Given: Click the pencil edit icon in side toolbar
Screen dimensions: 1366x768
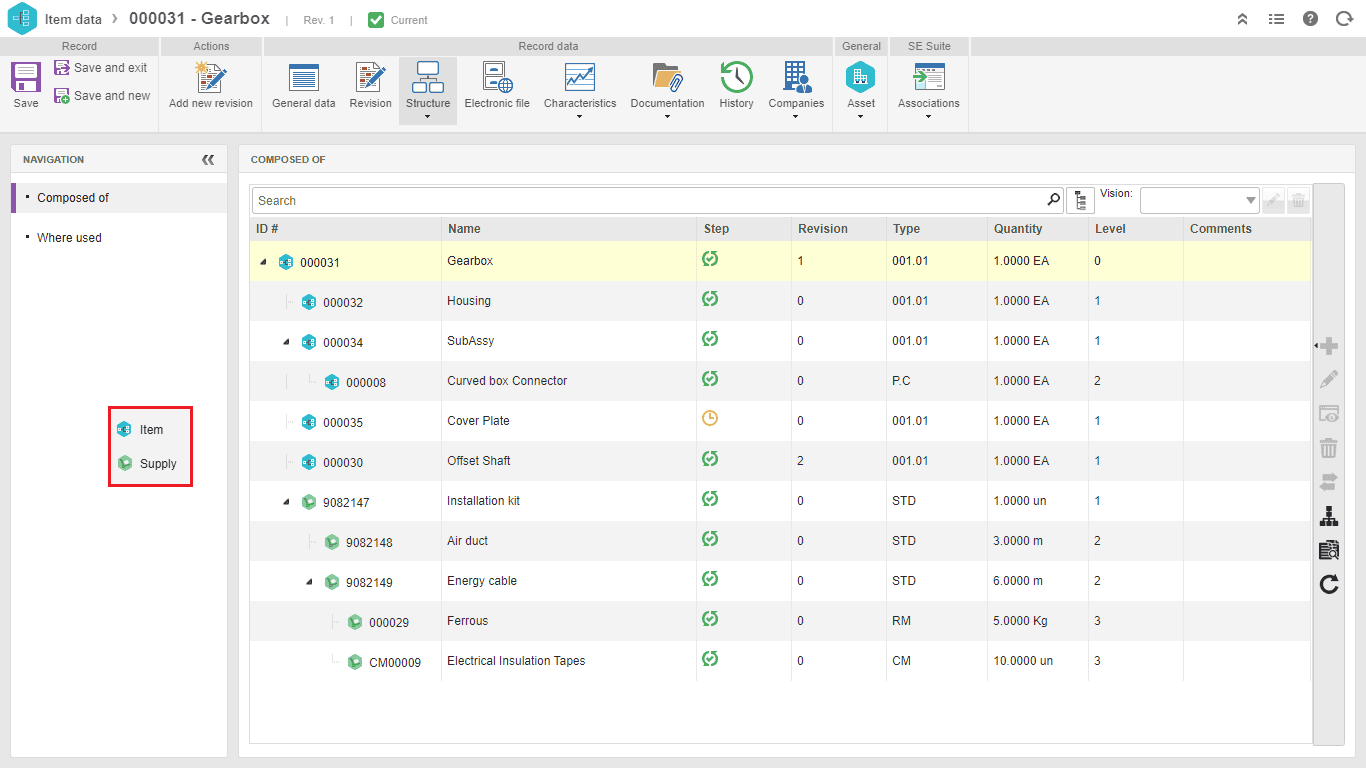Looking at the screenshot, I should click(x=1329, y=380).
